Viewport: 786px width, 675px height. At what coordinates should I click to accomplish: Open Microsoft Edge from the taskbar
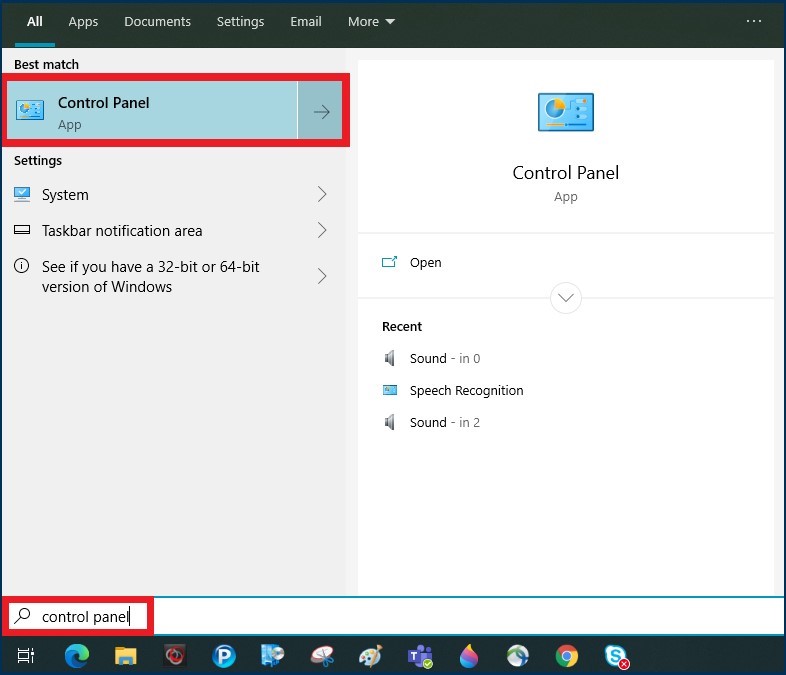[x=76, y=656]
